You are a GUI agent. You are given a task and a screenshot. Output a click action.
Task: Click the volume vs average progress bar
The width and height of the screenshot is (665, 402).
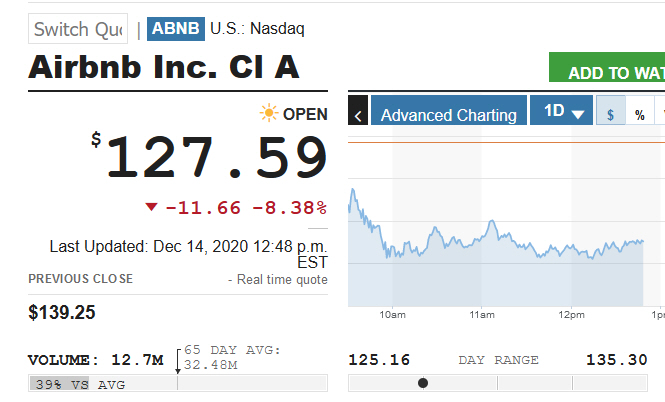(177, 383)
